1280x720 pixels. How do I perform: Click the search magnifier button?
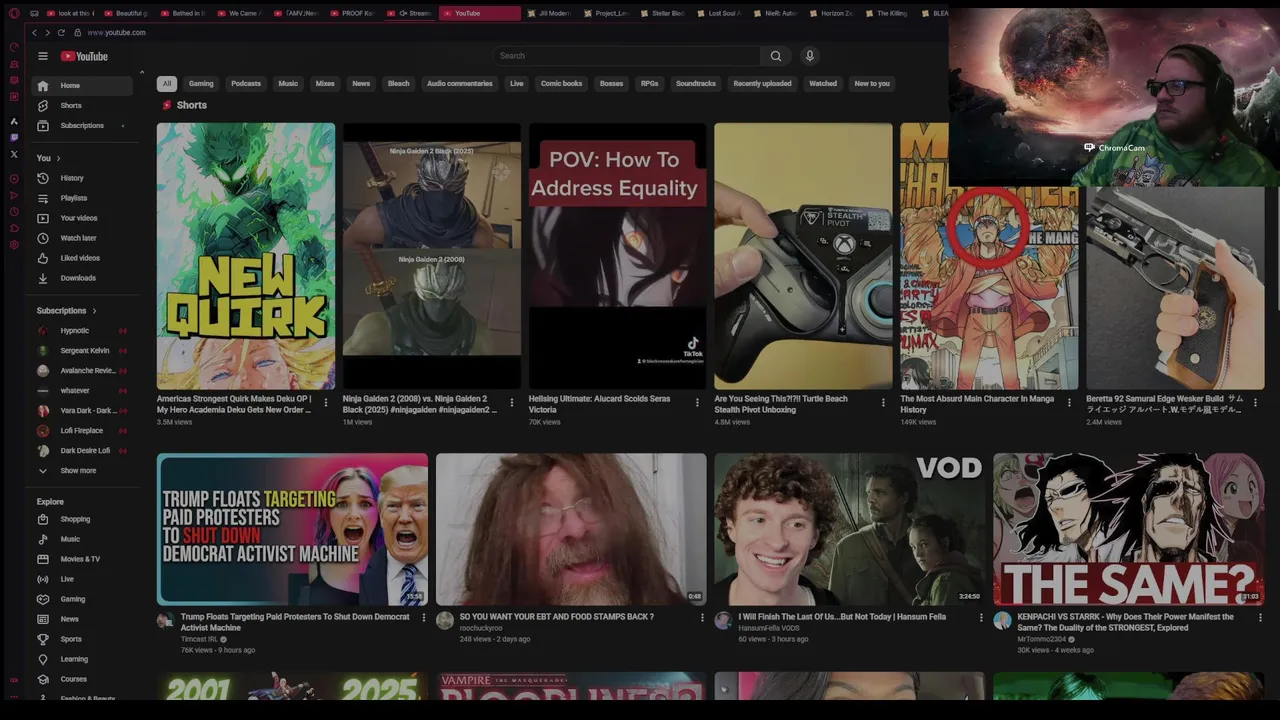(776, 56)
